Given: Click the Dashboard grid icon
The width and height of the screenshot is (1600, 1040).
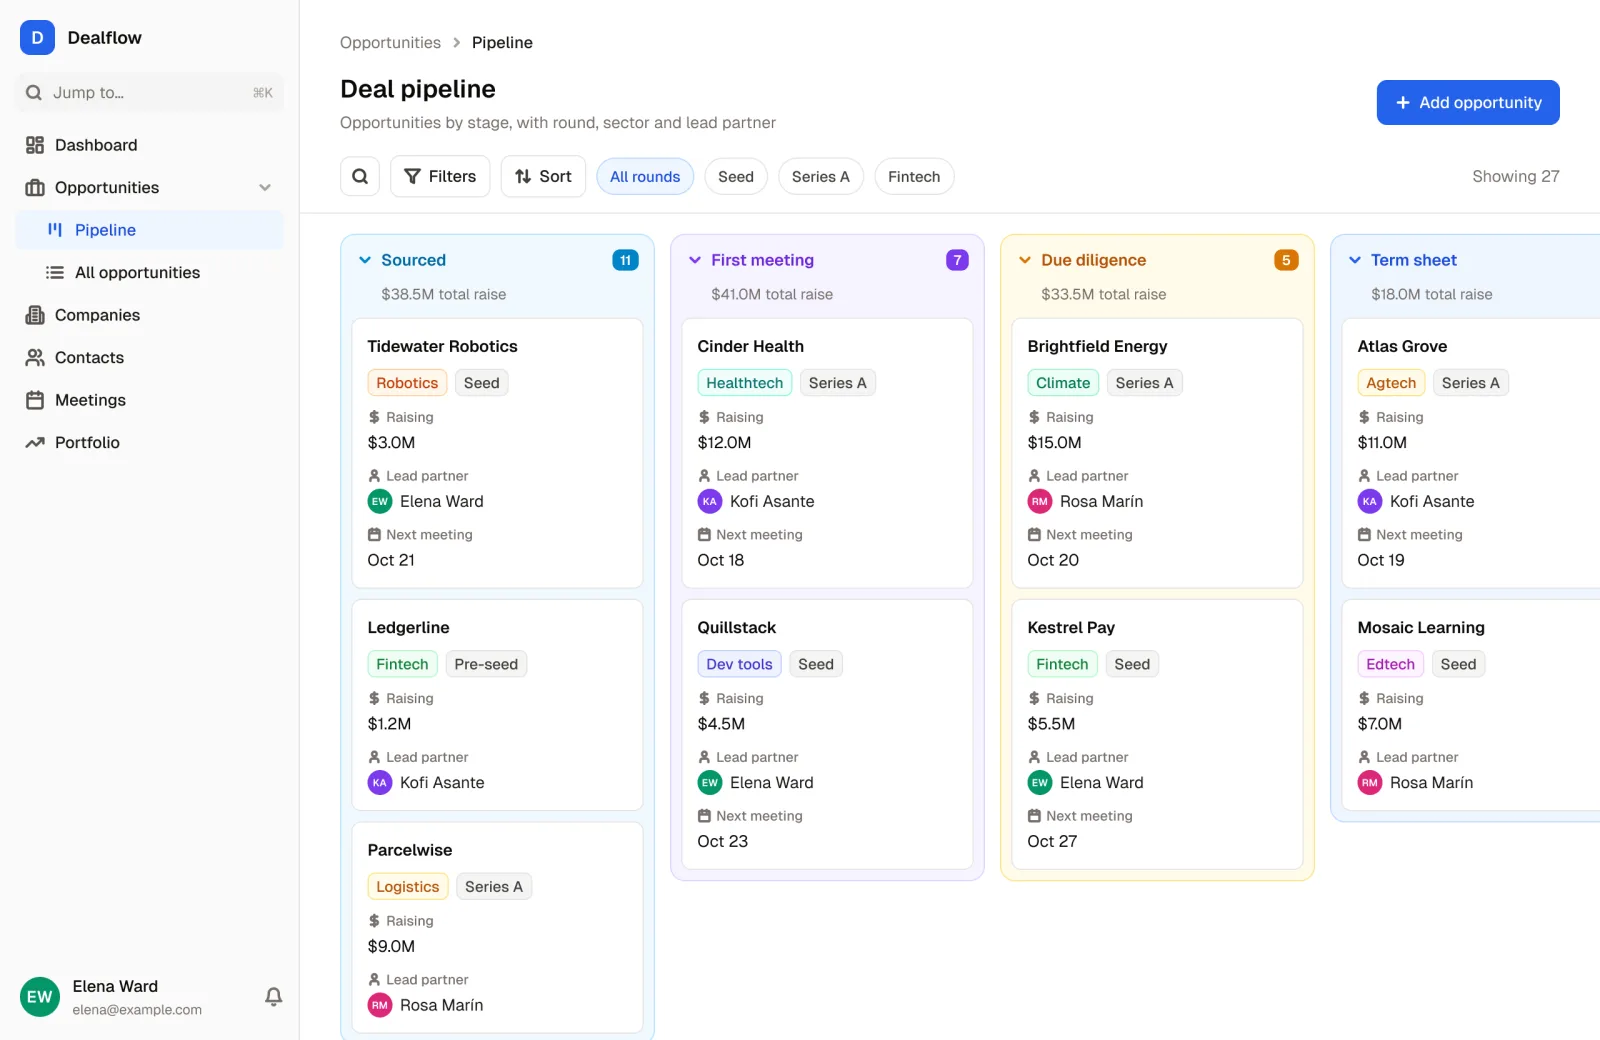Looking at the screenshot, I should point(35,145).
